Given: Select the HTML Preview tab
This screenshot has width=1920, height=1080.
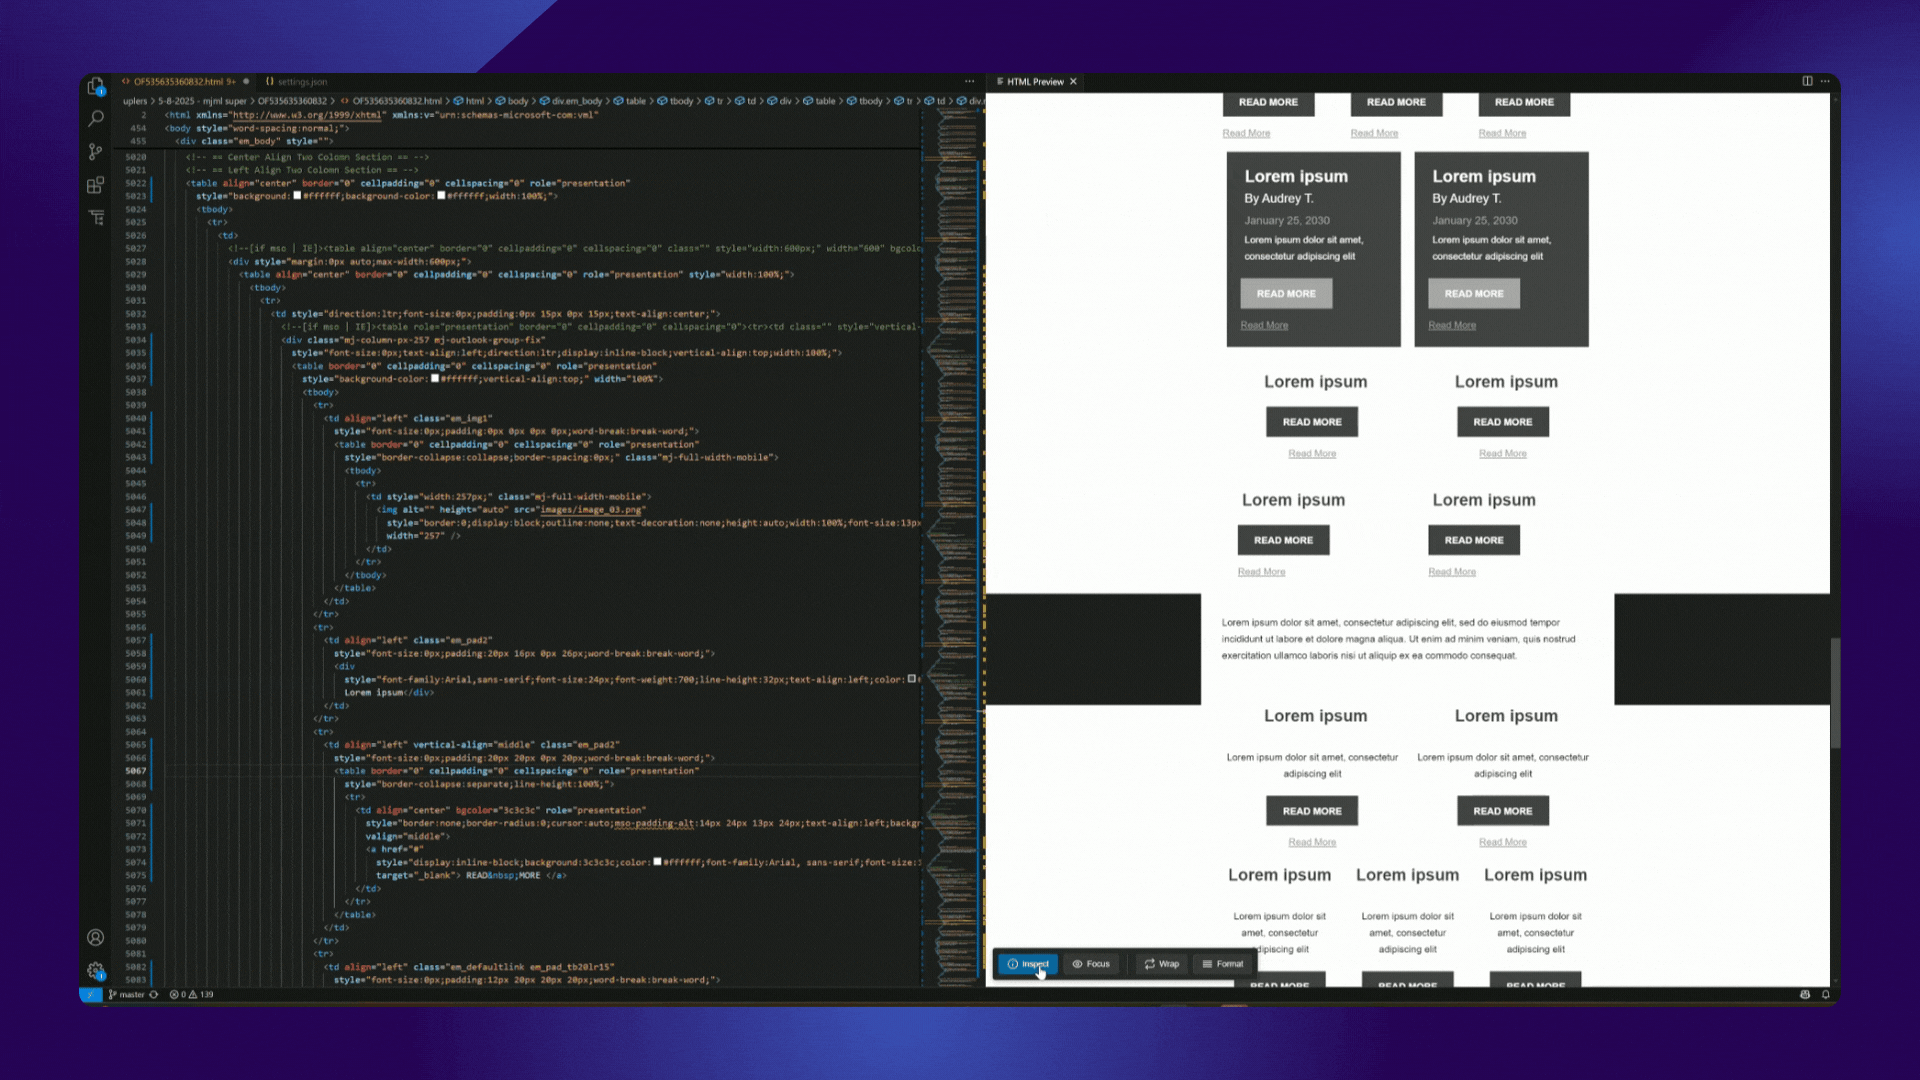Looking at the screenshot, I should coord(1035,81).
